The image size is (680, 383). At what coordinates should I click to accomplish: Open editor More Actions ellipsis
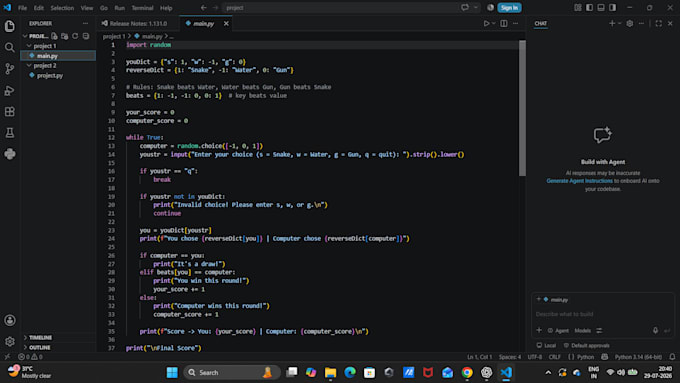pos(515,23)
